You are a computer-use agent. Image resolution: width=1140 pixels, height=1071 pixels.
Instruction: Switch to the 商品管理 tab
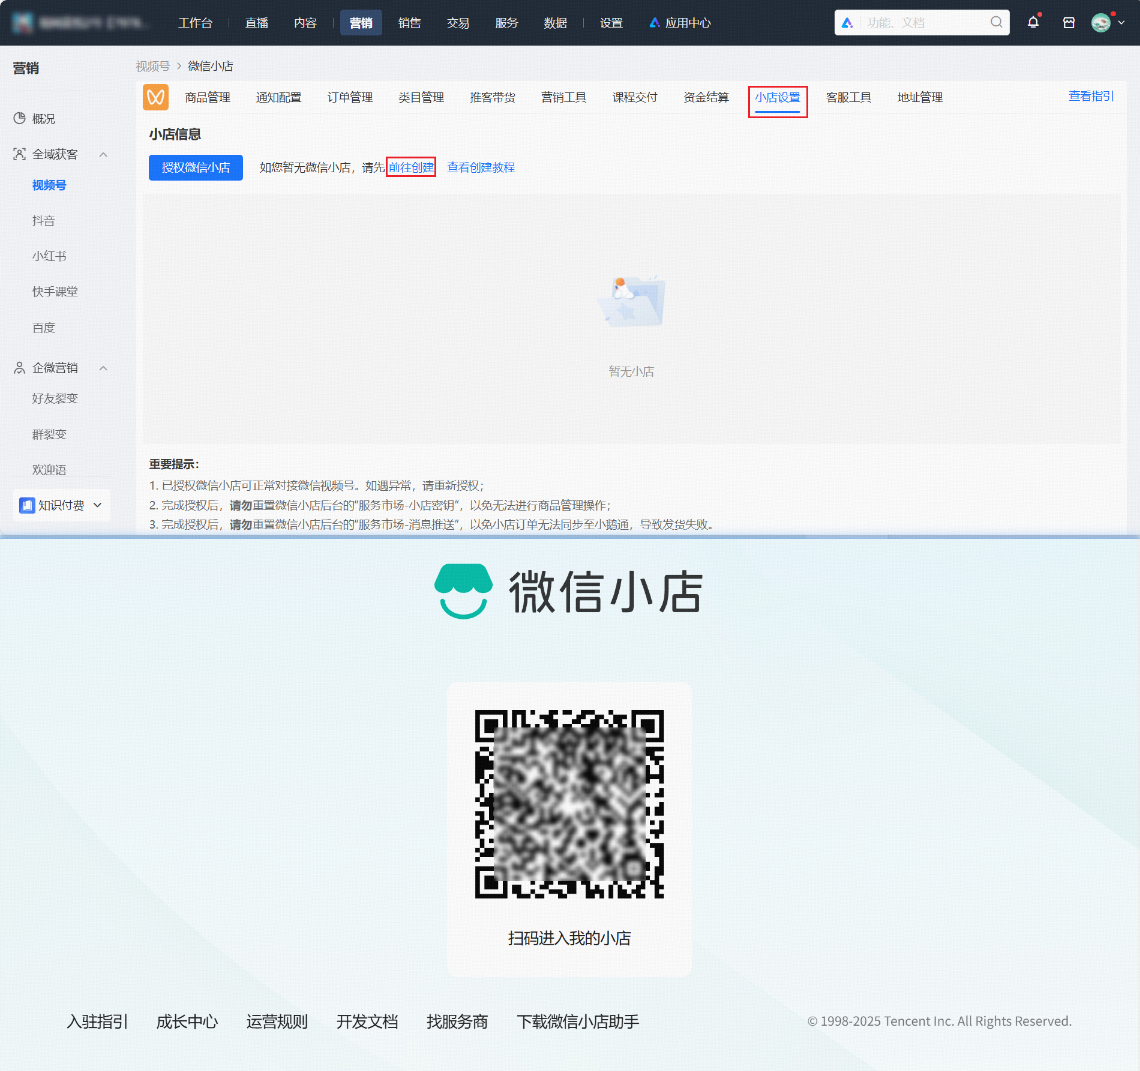coord(207,97)
